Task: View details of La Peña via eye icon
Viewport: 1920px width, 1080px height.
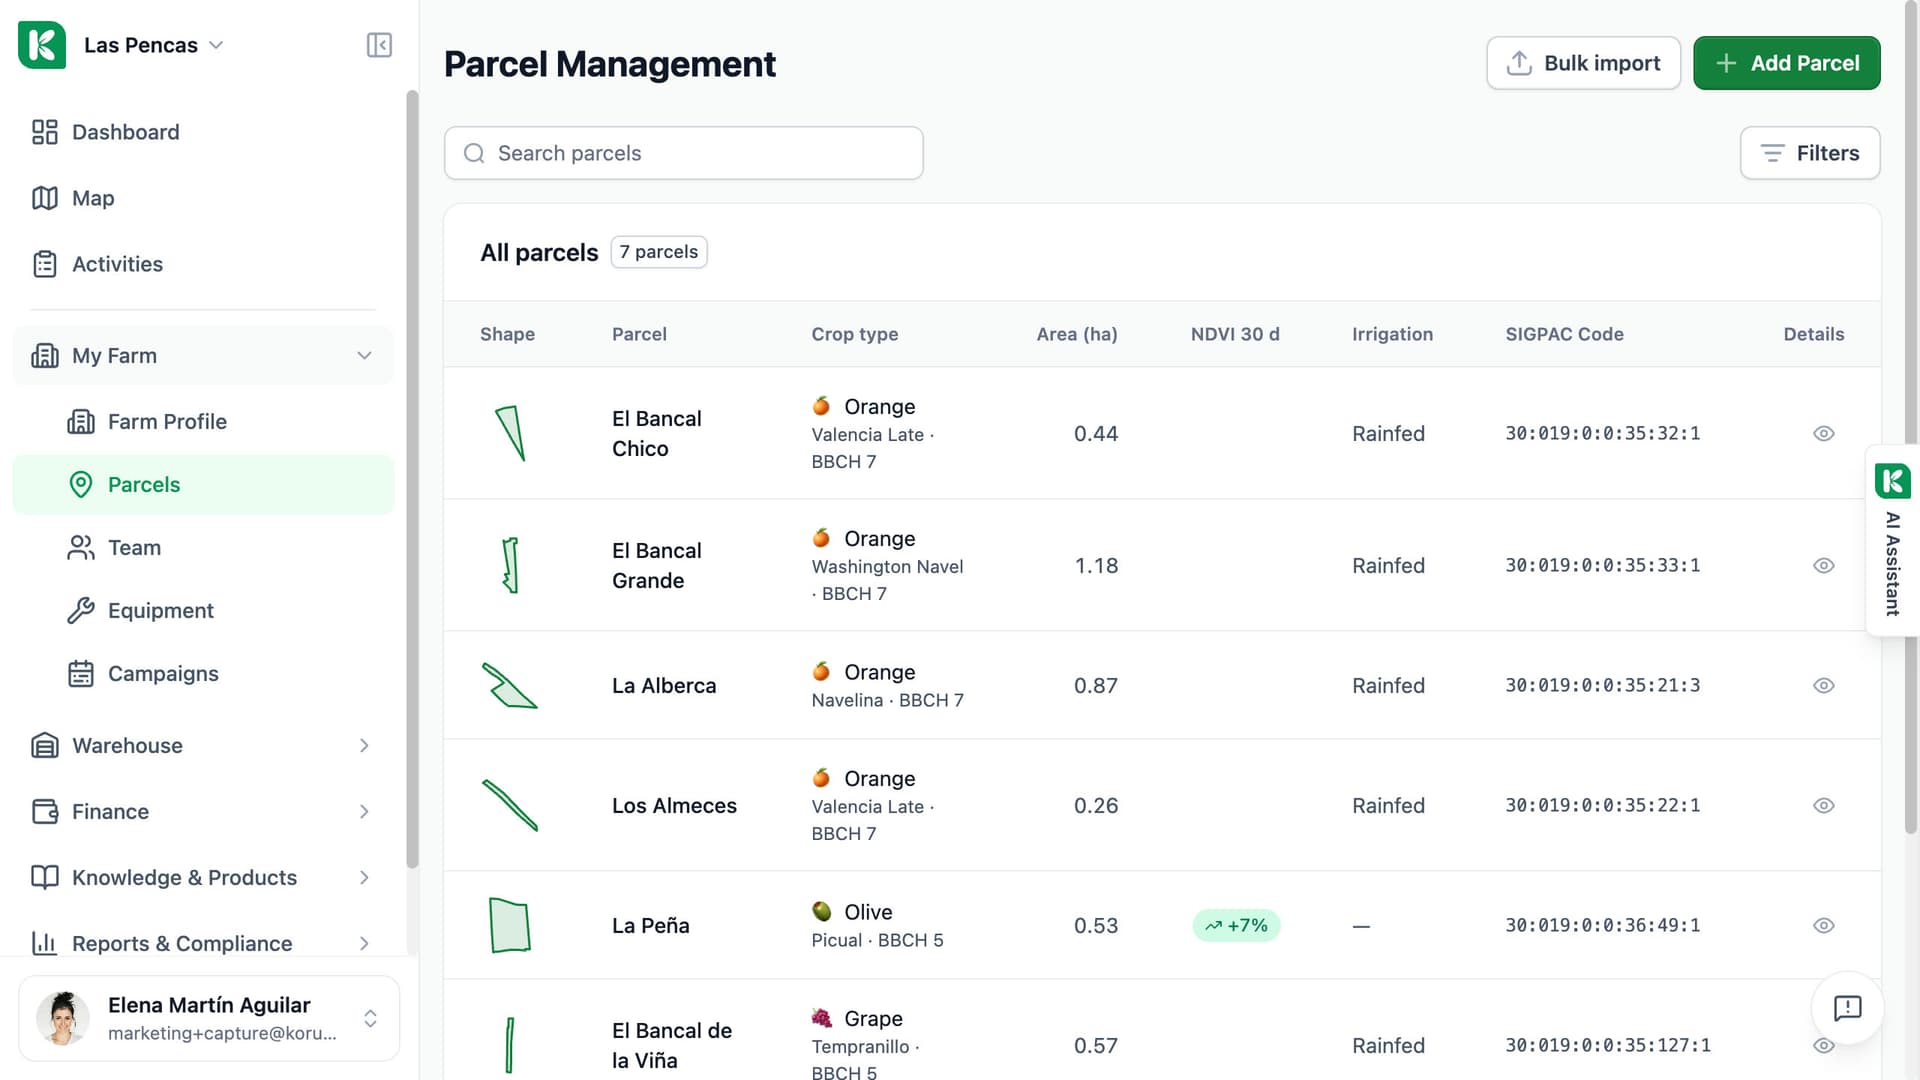Action: [1823, 926]
